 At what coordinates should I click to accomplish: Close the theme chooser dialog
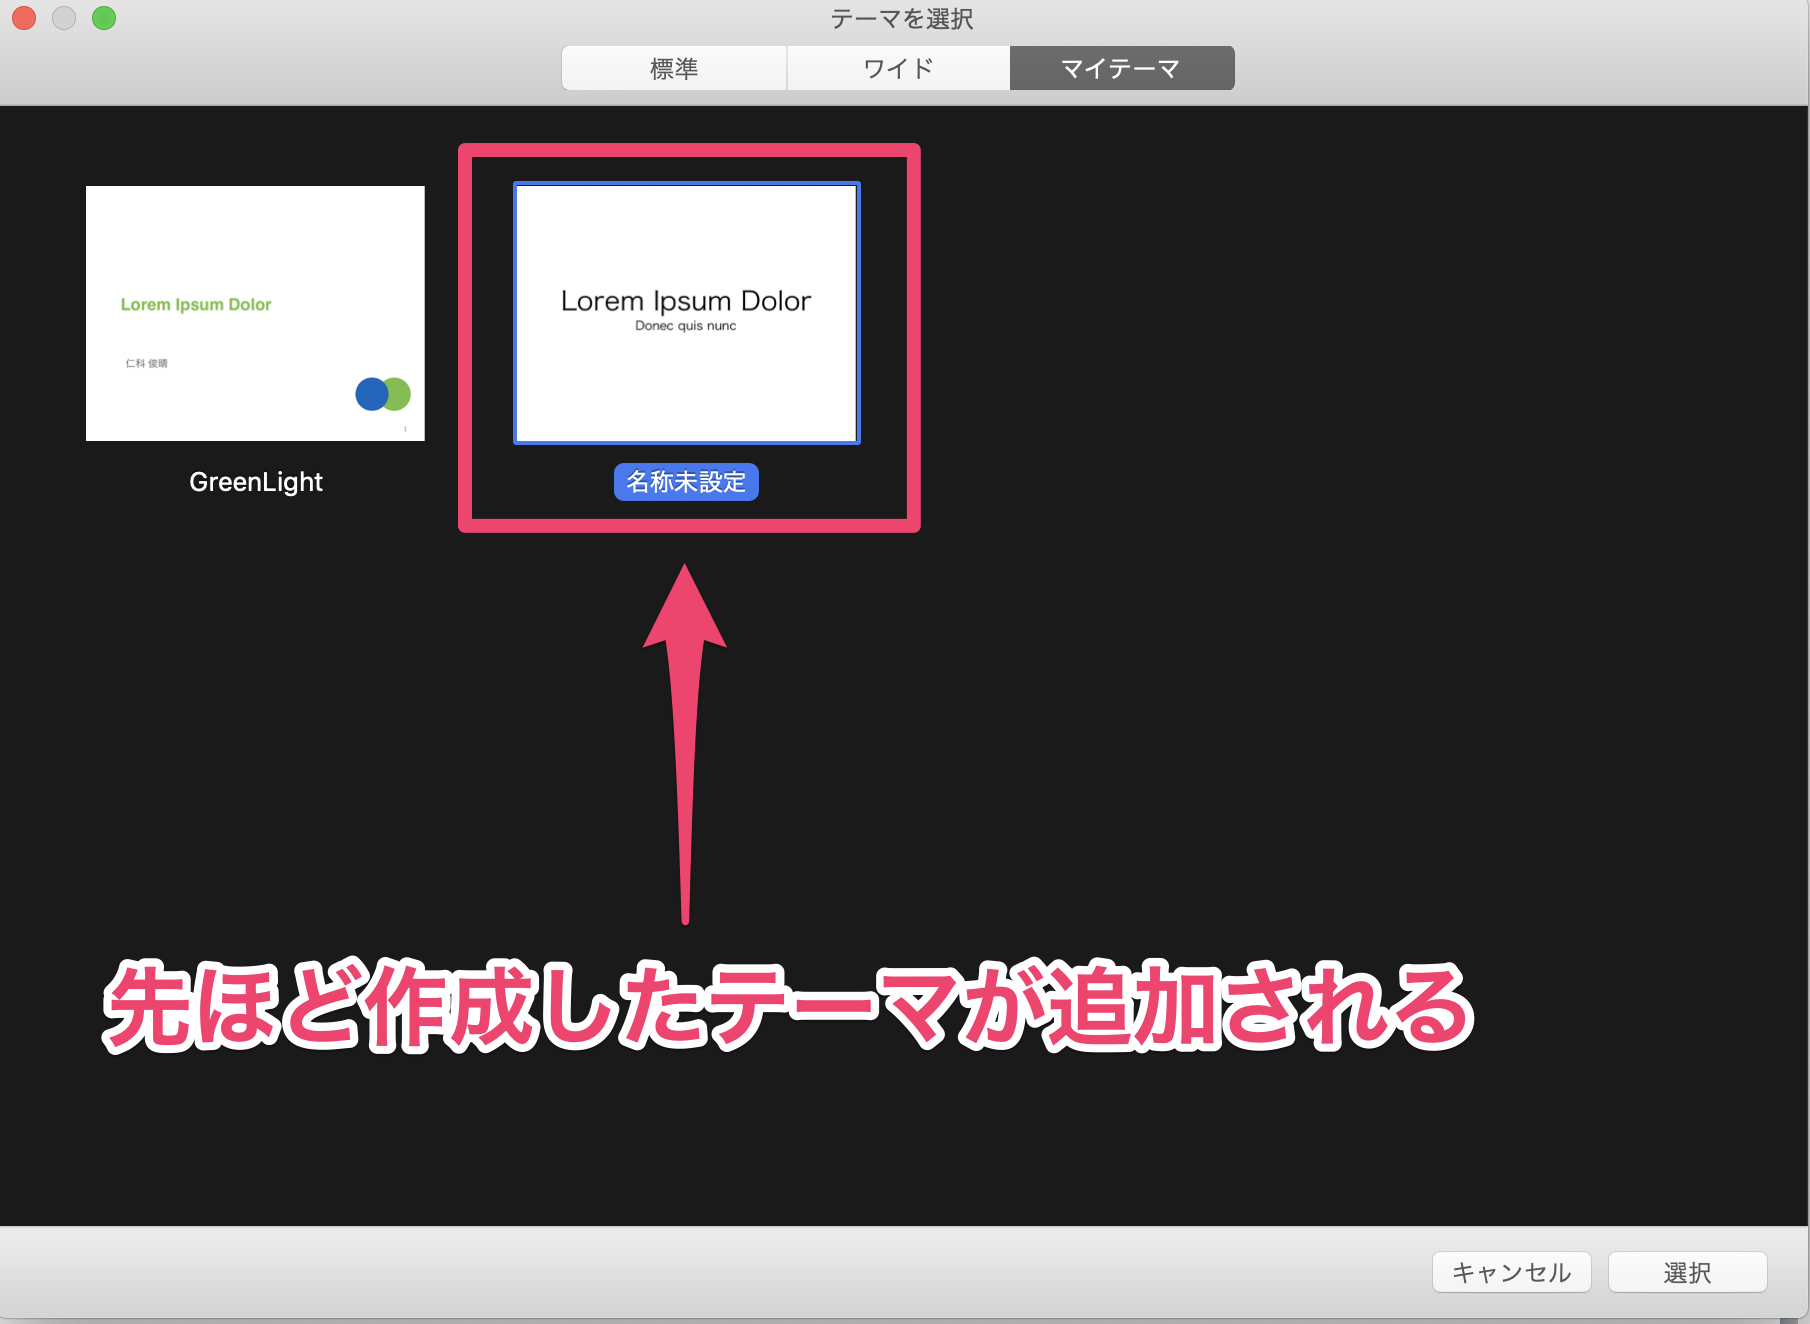point(23,18)
